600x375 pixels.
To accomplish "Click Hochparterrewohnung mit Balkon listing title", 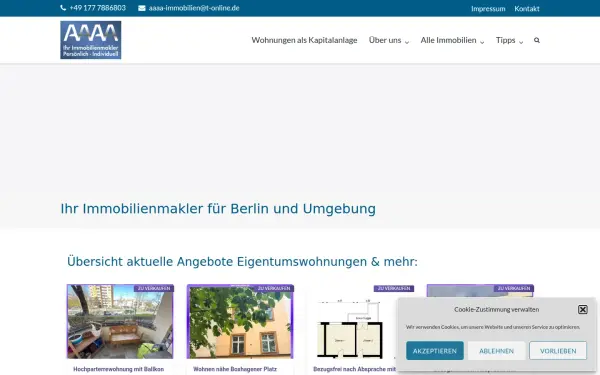I will pos(119,369).
